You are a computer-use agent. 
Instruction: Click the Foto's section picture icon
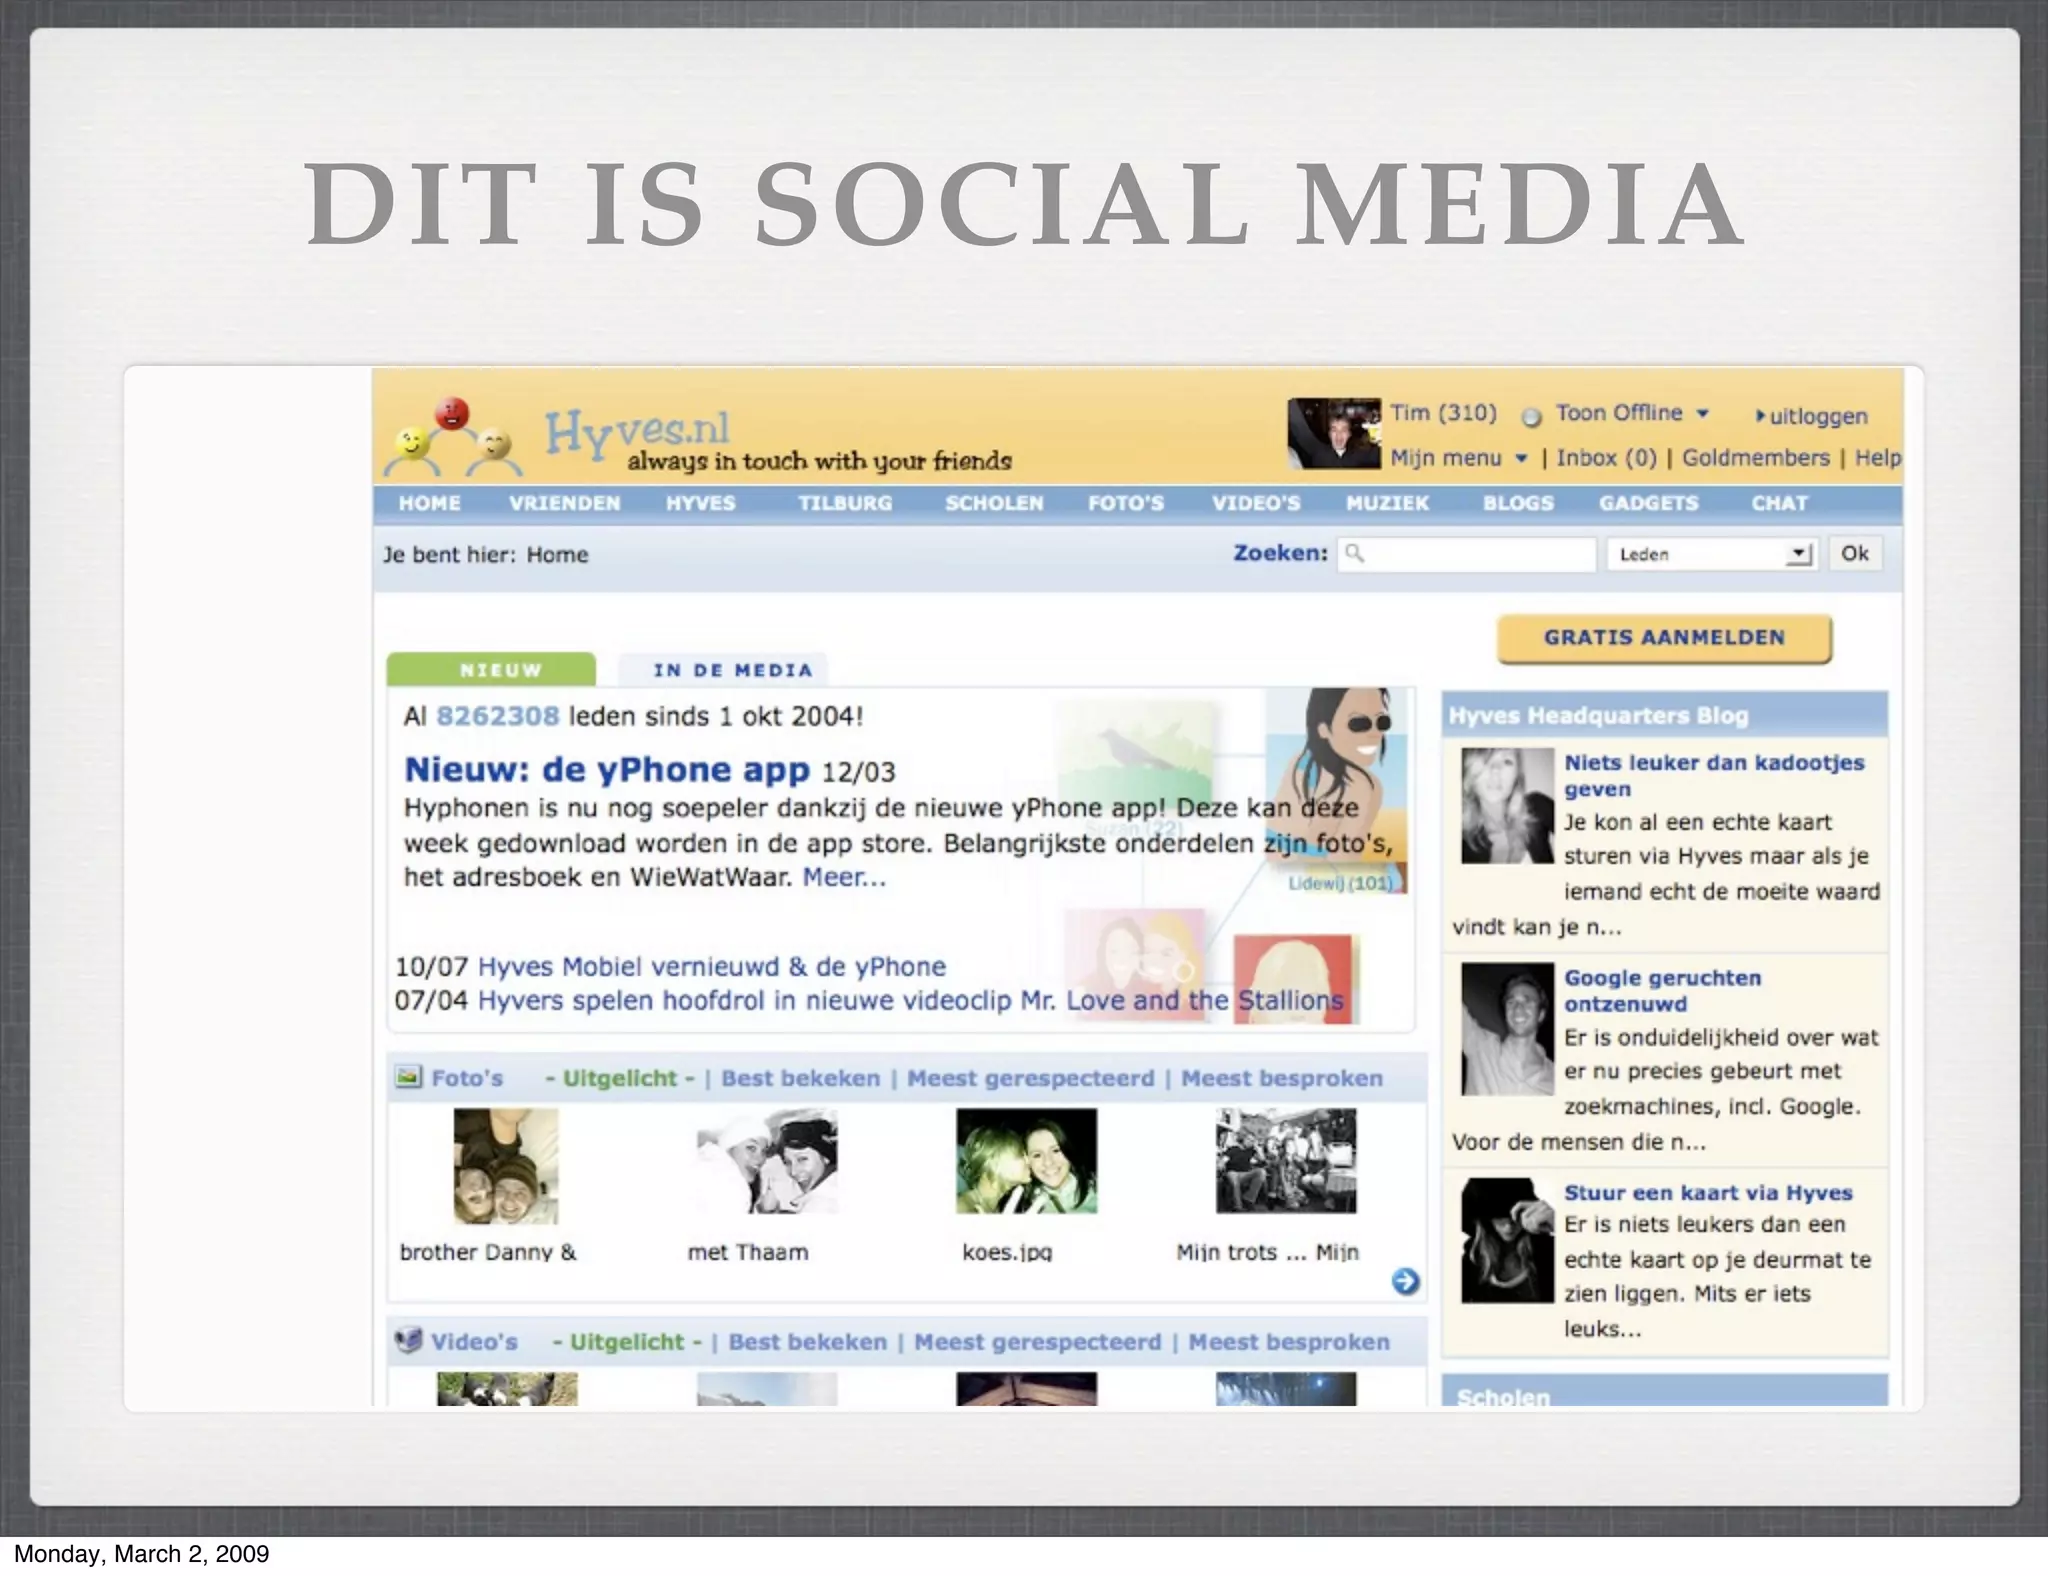(408, 1077)
